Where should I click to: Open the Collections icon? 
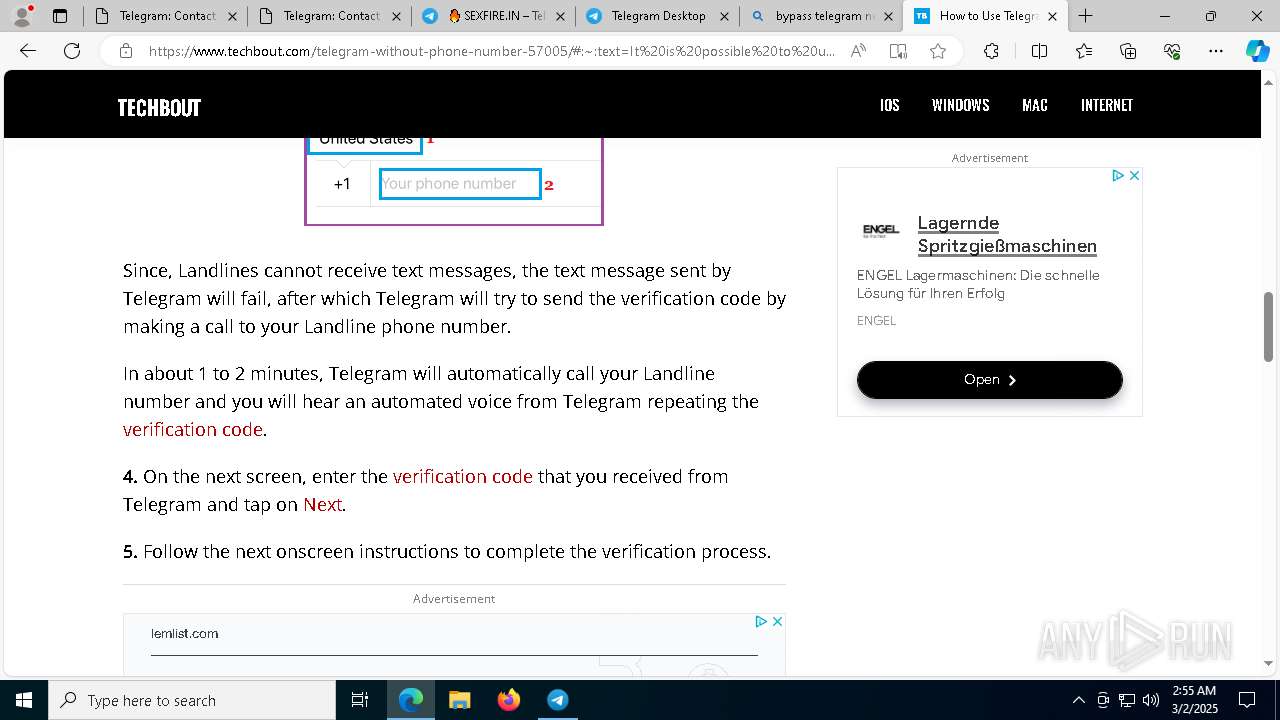point(1128,51)
